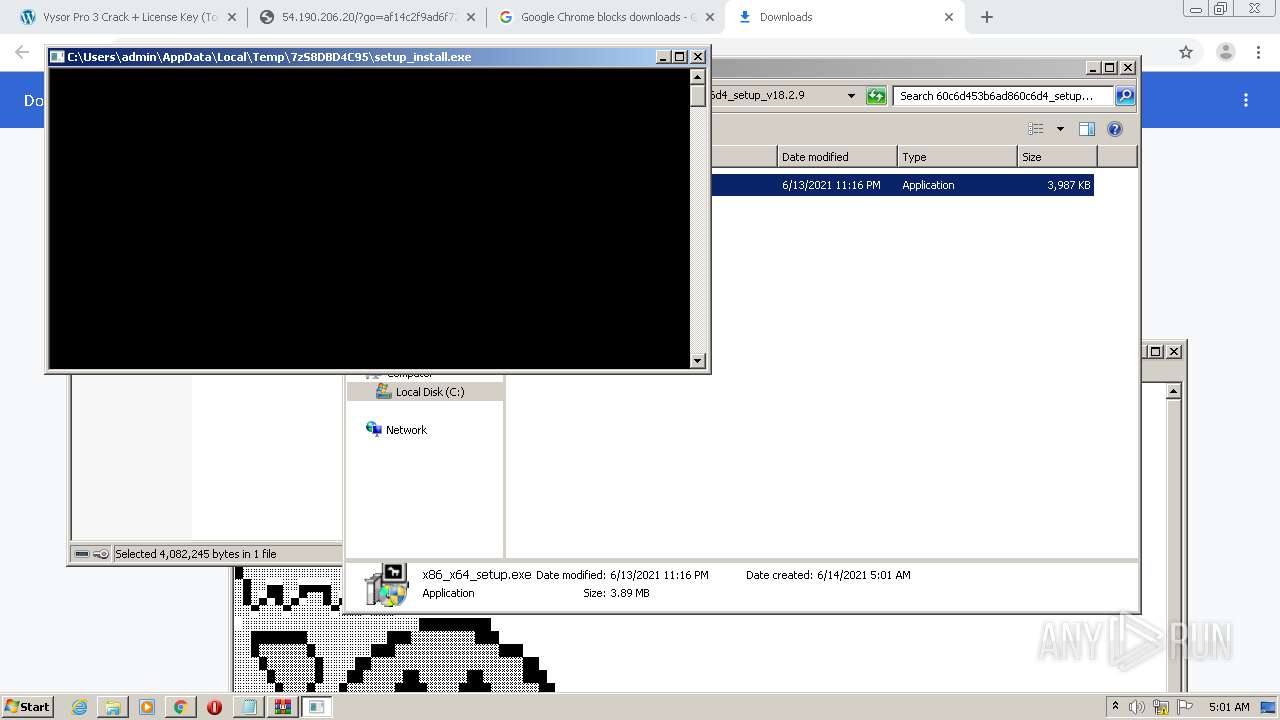Click x86_x64_setup.exe icon in details pane
Viewport: 1280px width, 720px height.
coord(386,585)
